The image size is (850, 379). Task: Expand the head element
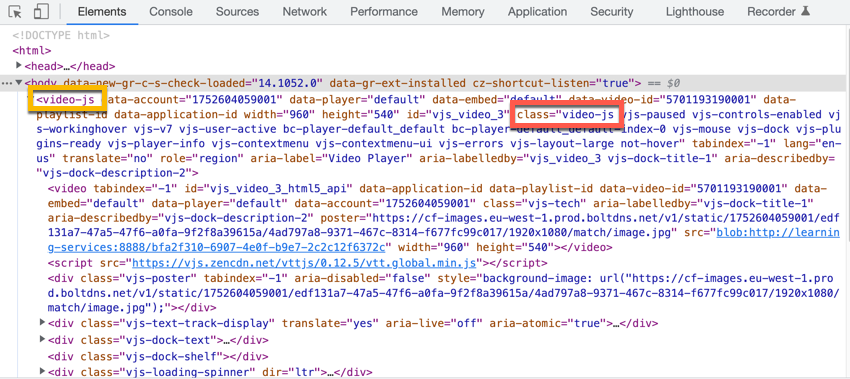20,66
